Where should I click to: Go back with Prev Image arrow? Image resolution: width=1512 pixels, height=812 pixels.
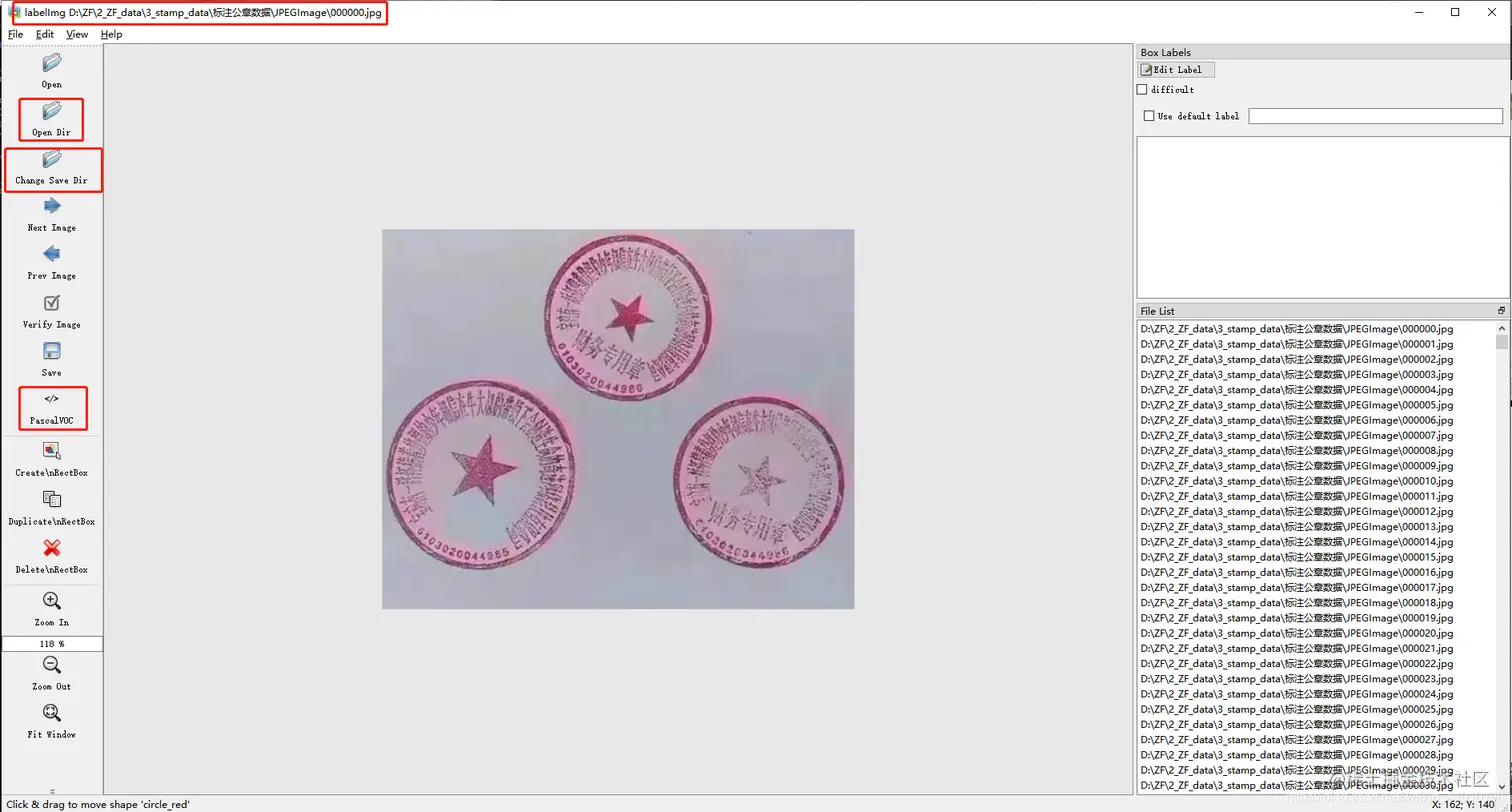tap(52, 254)
